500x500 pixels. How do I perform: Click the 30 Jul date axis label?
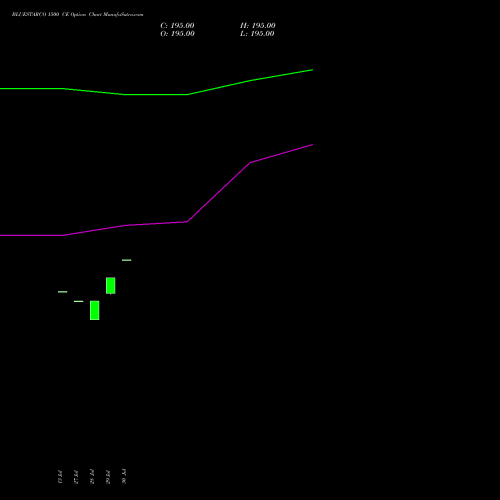pyautogui.click(x=124, y=476)
